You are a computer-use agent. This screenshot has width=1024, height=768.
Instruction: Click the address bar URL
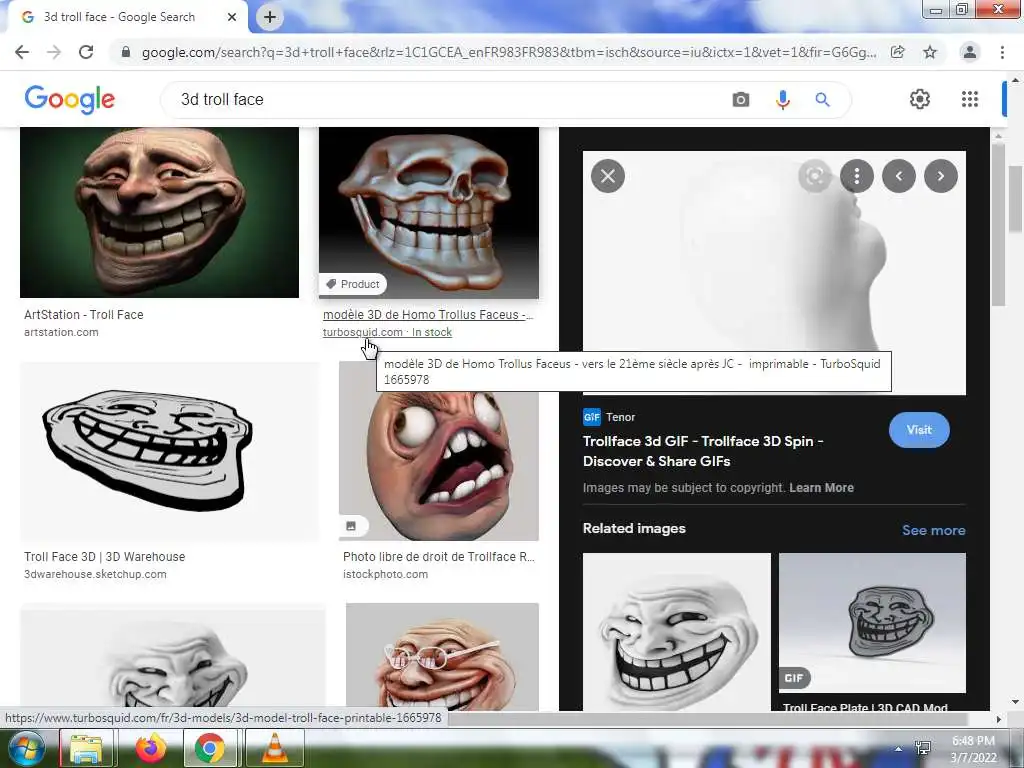[x=509, y=52]
